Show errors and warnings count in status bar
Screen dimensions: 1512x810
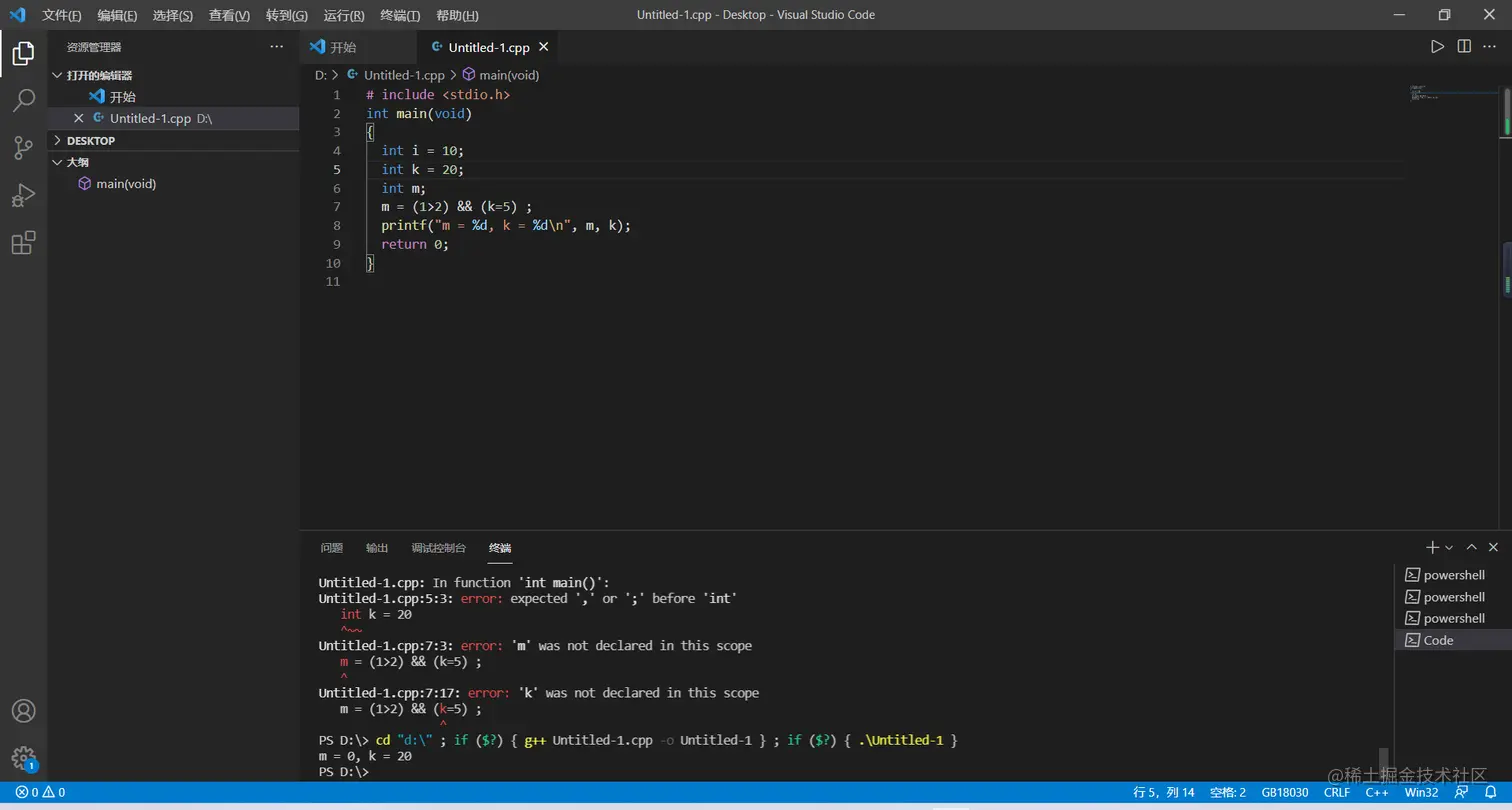coord(40,792)
